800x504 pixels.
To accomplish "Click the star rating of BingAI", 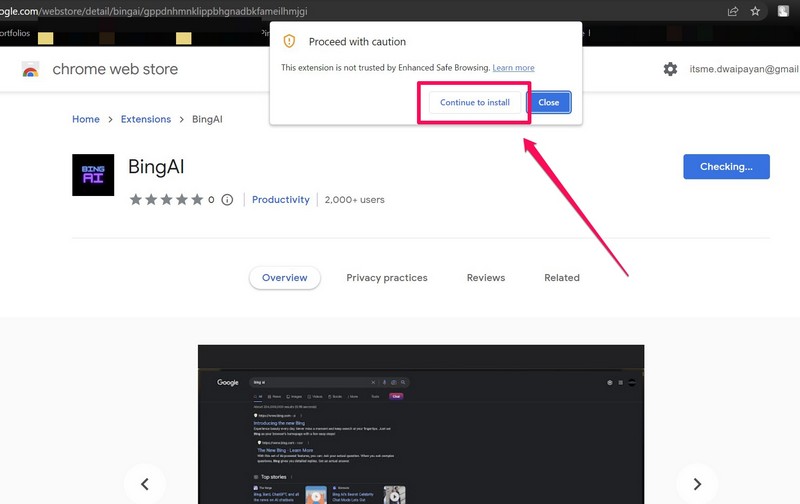I will (166, 199).
